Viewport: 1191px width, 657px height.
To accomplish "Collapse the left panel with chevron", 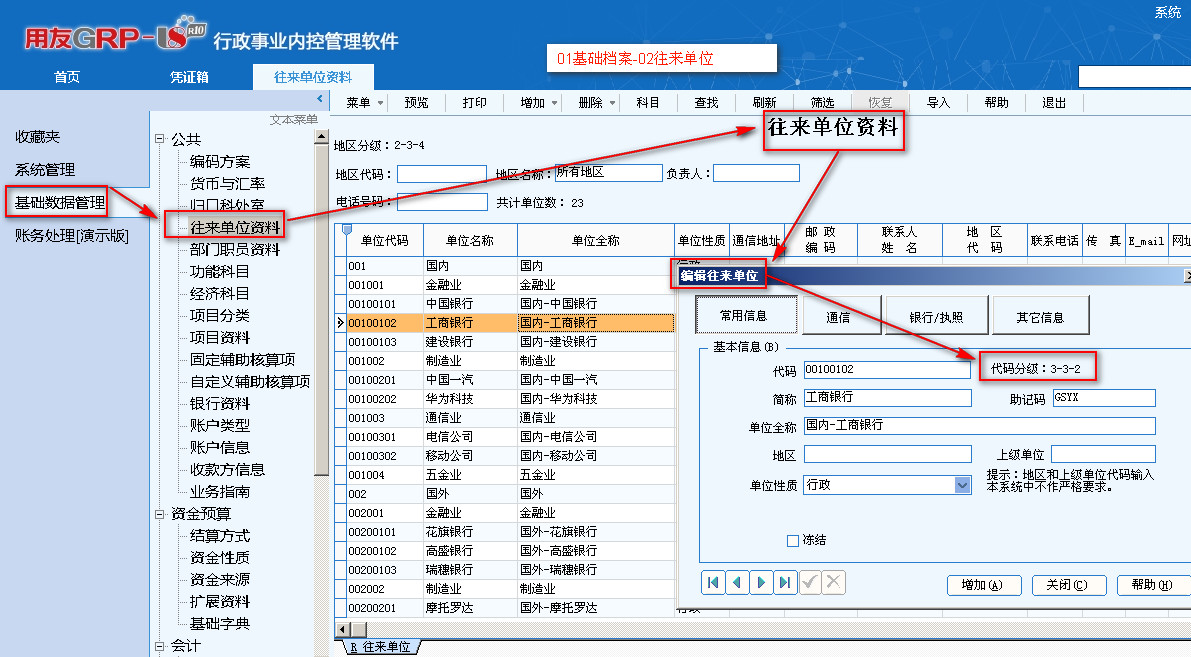I will pyautogui.click(x=319, y=99).
